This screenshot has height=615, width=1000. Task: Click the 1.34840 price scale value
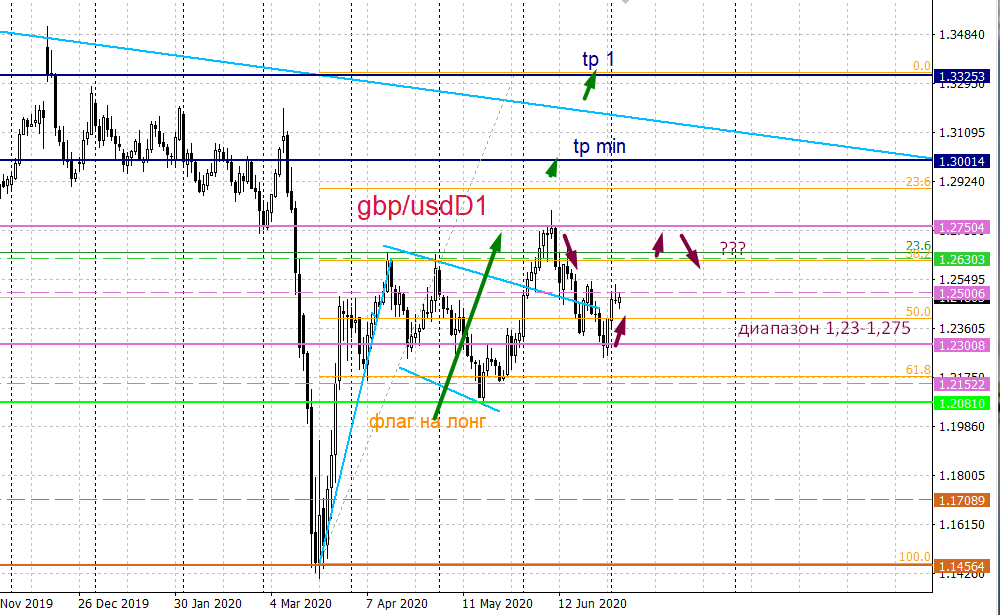(x=962, y=34)
